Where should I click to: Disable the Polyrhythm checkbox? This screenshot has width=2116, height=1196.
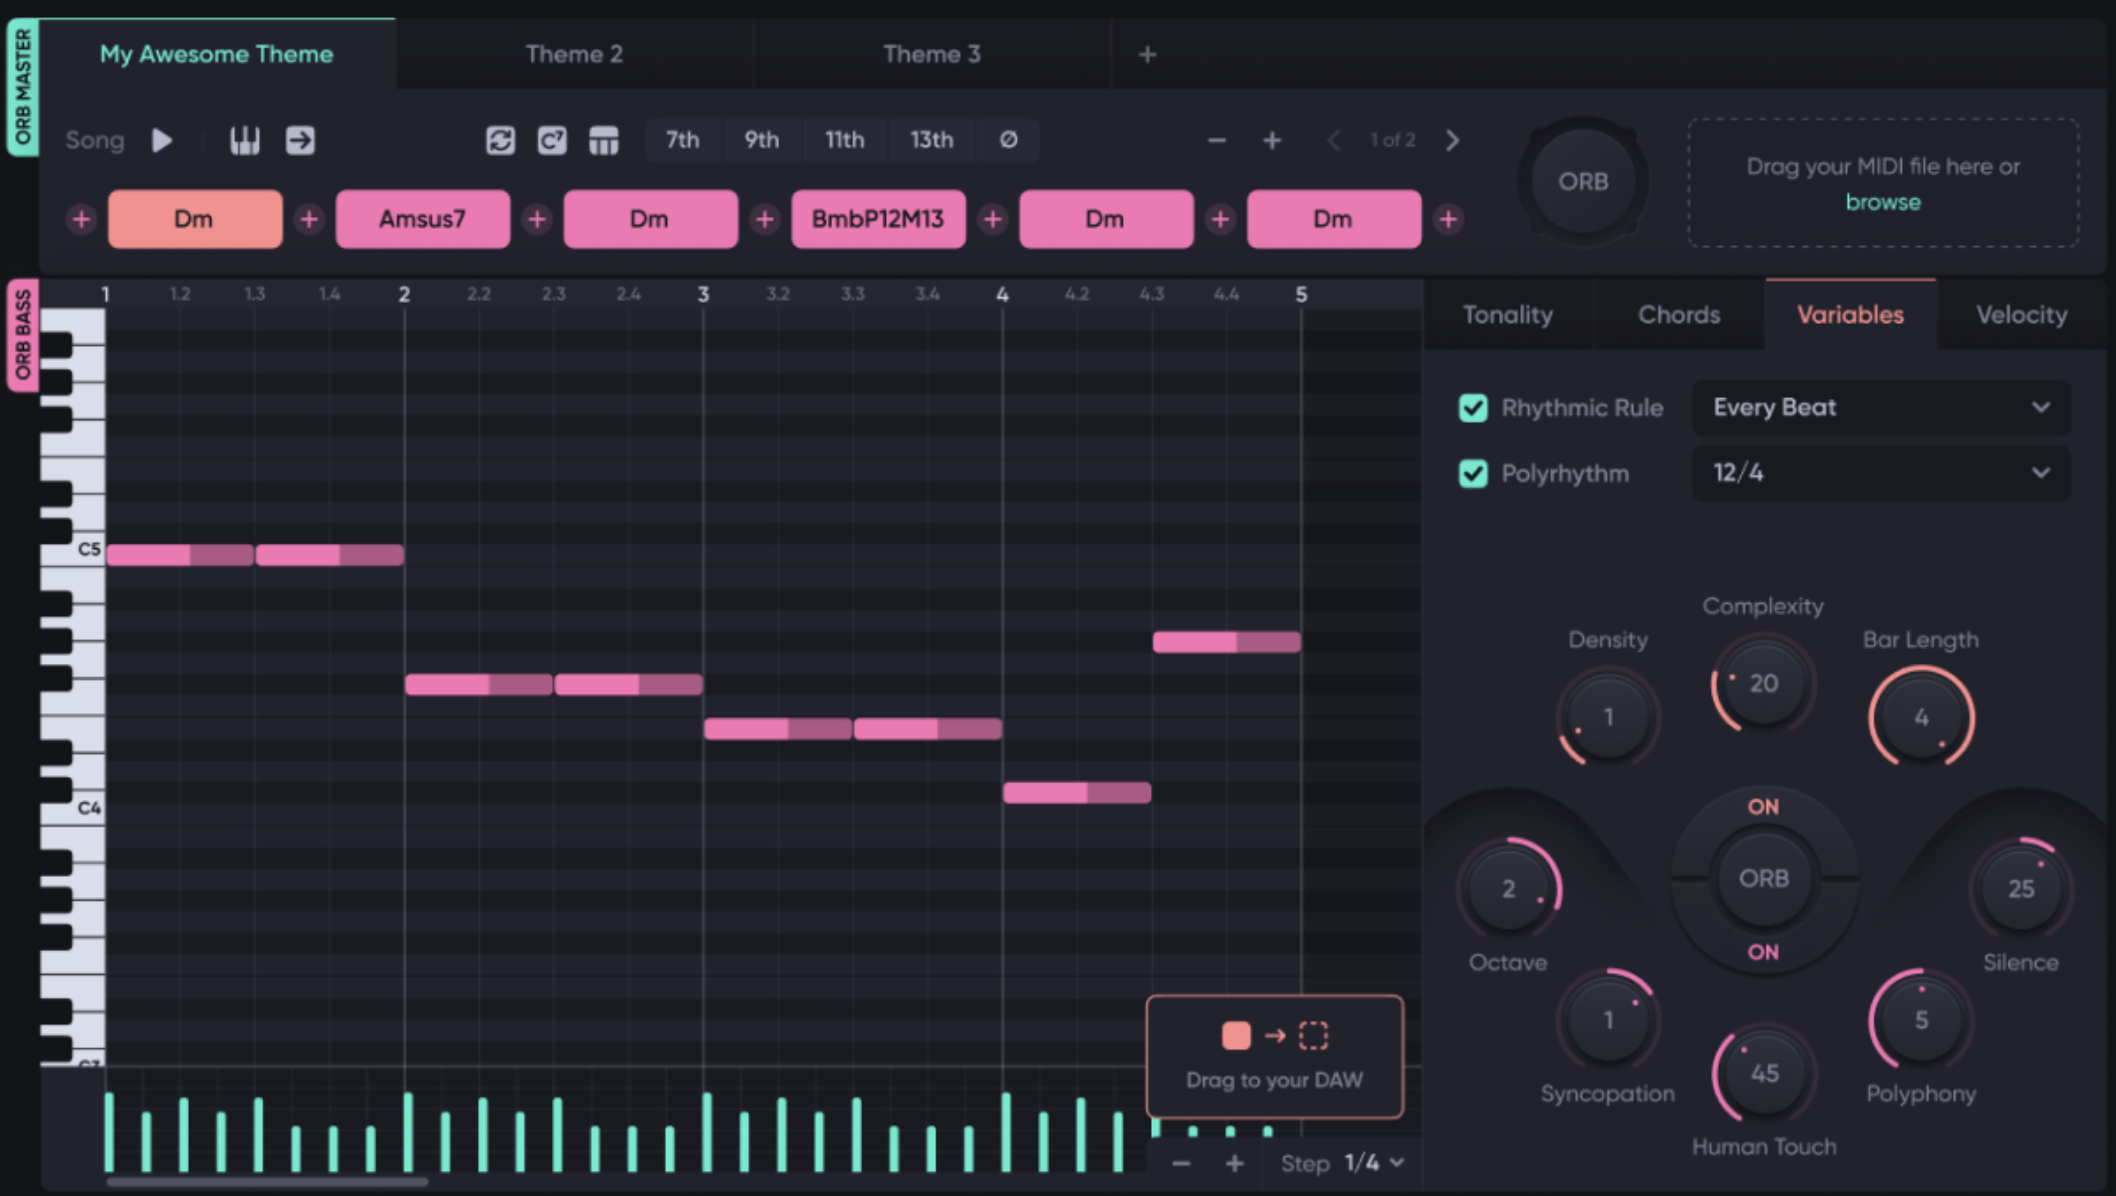[x=1473, y=473]
